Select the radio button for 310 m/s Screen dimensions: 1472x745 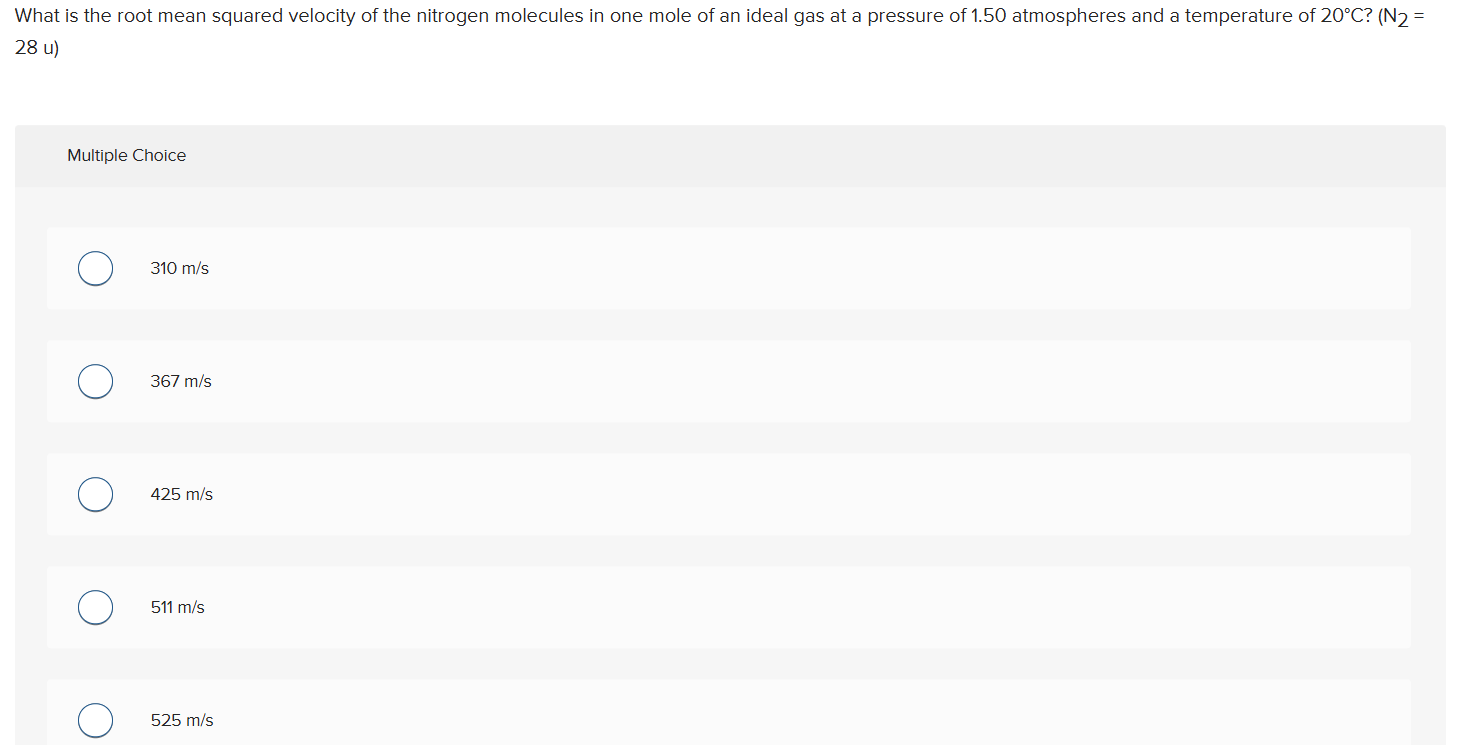pos(95,268)
